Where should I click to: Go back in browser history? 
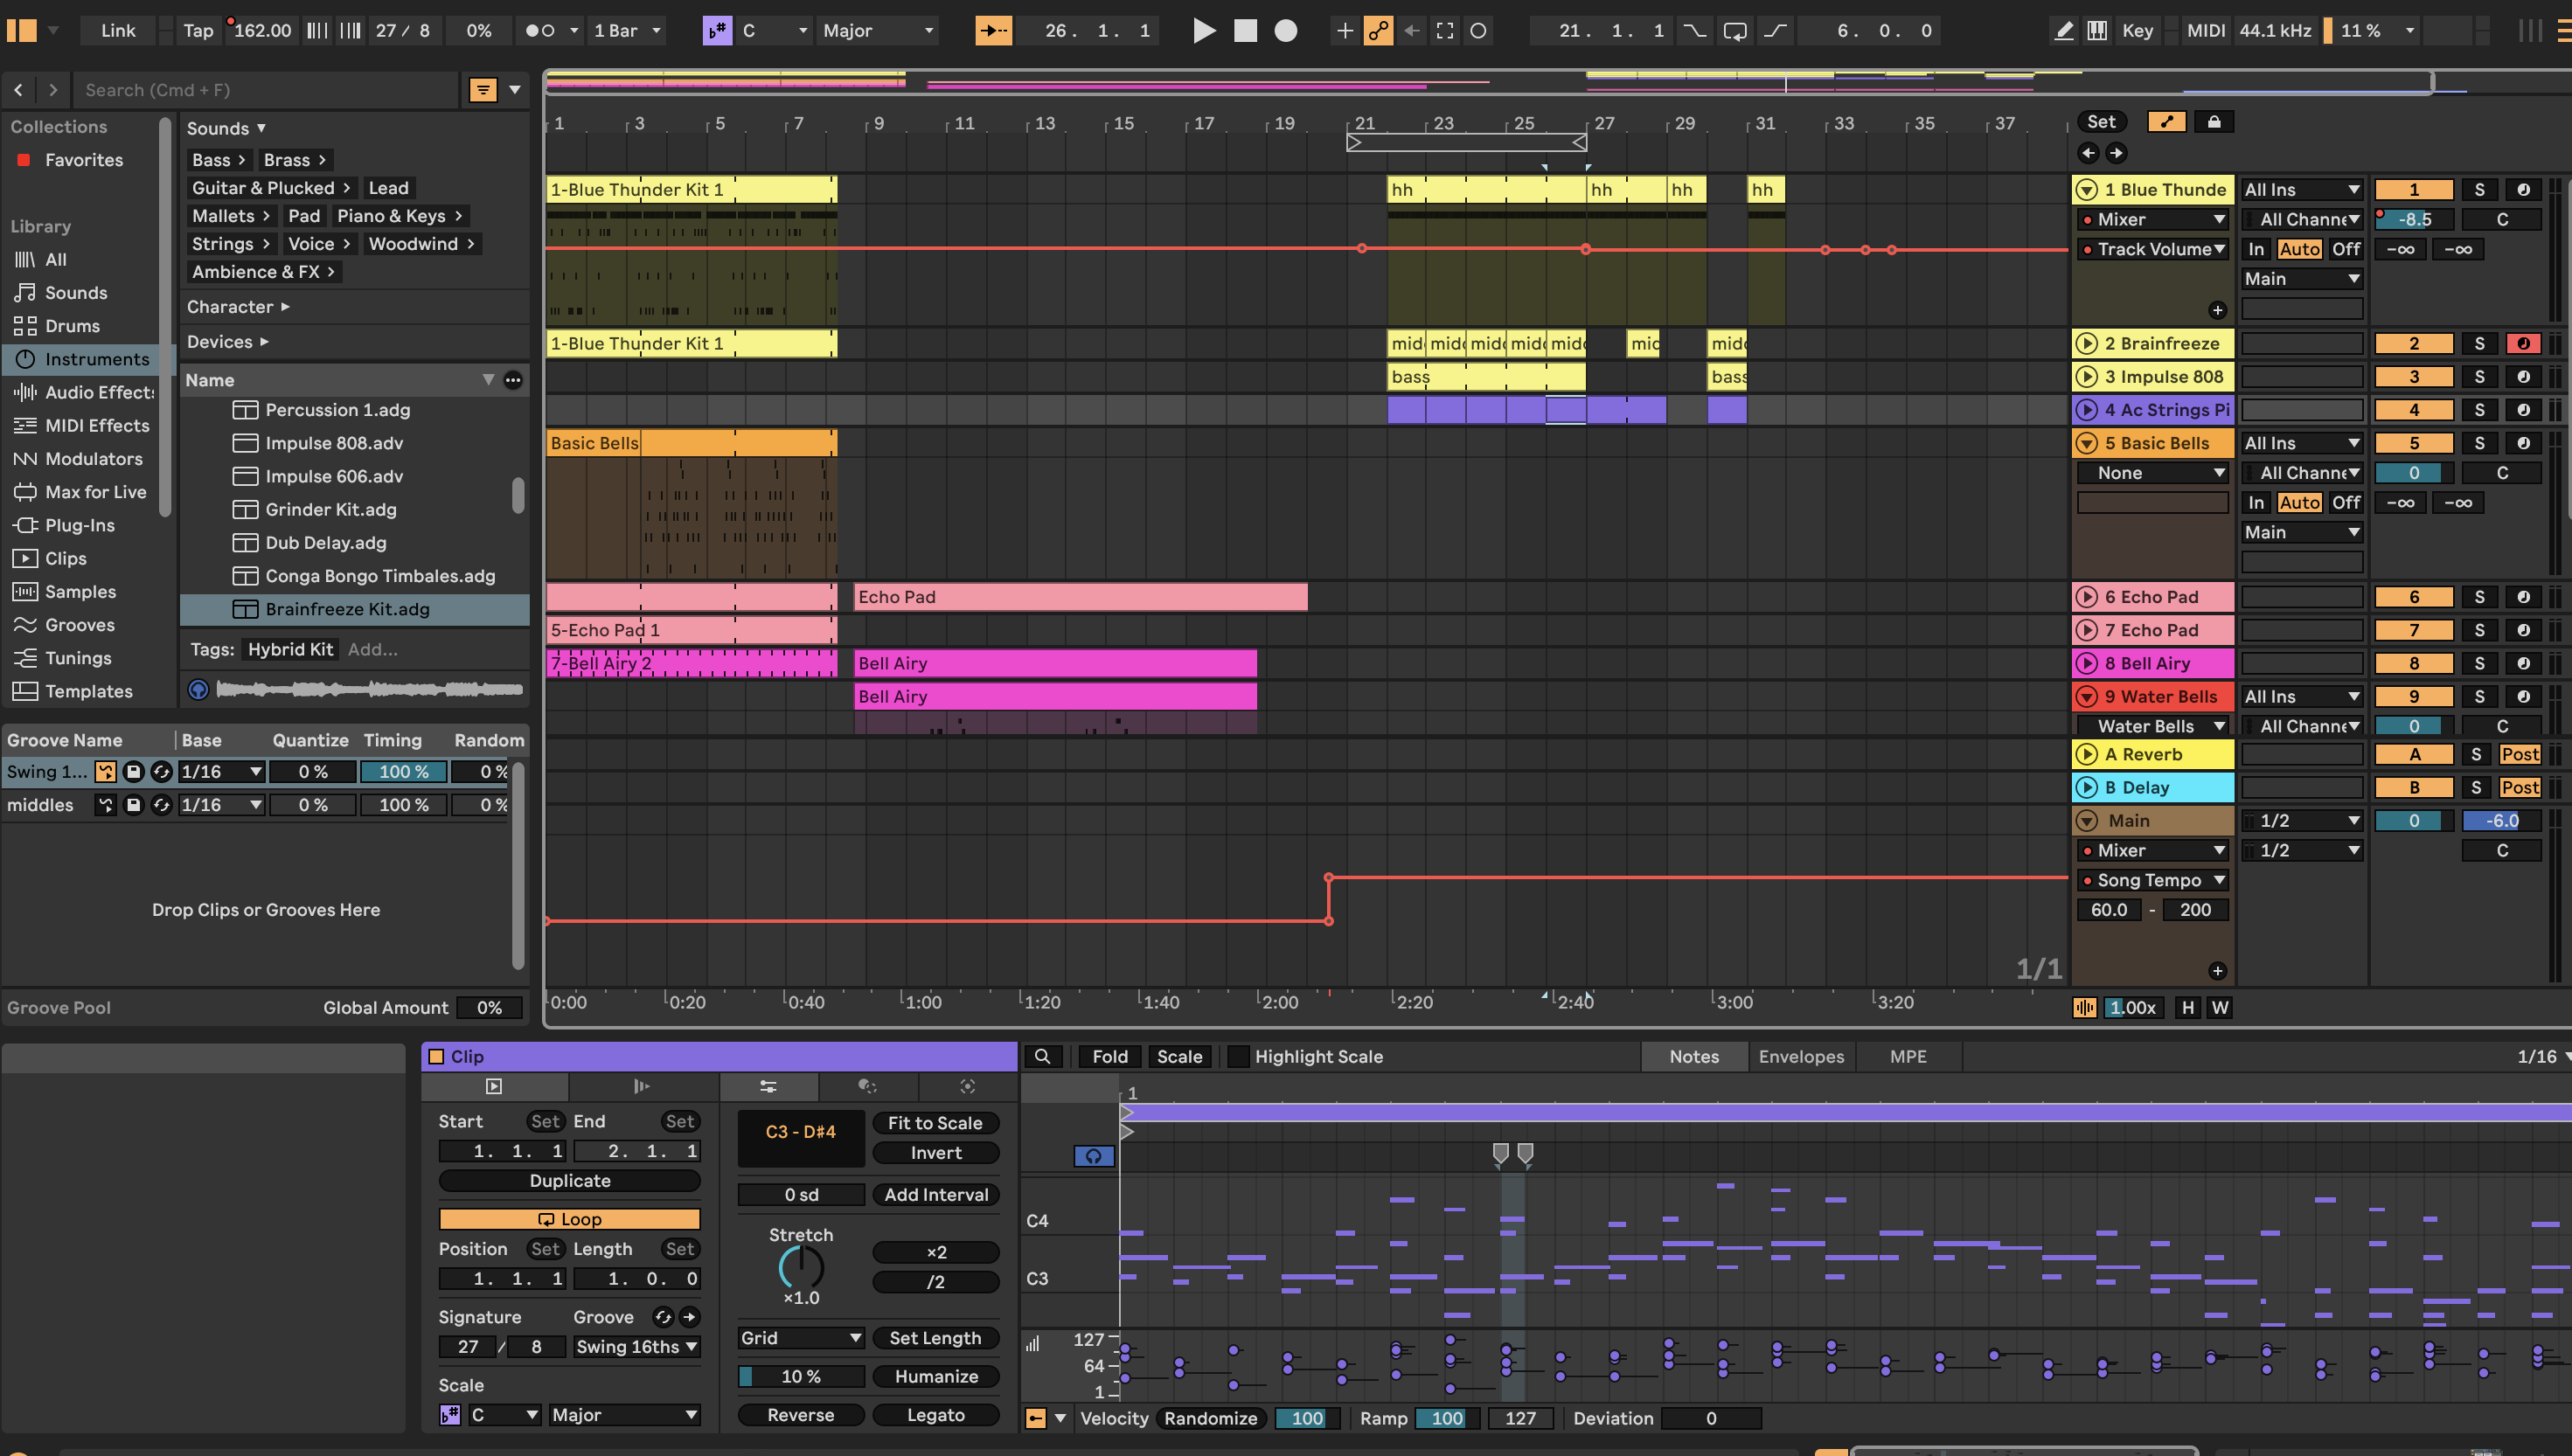coord(18,90)
